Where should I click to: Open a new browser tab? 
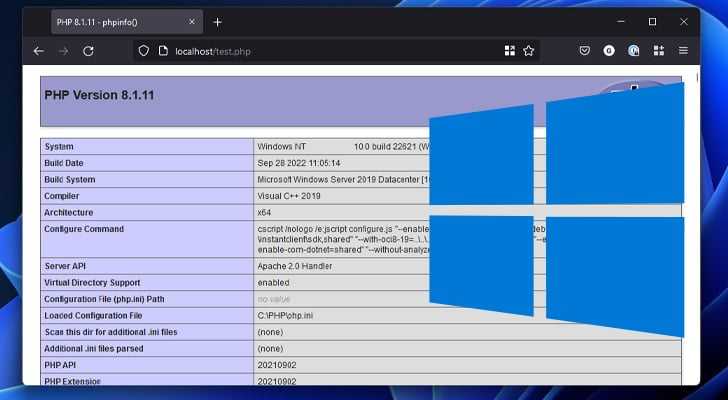(x=217, y=22)
